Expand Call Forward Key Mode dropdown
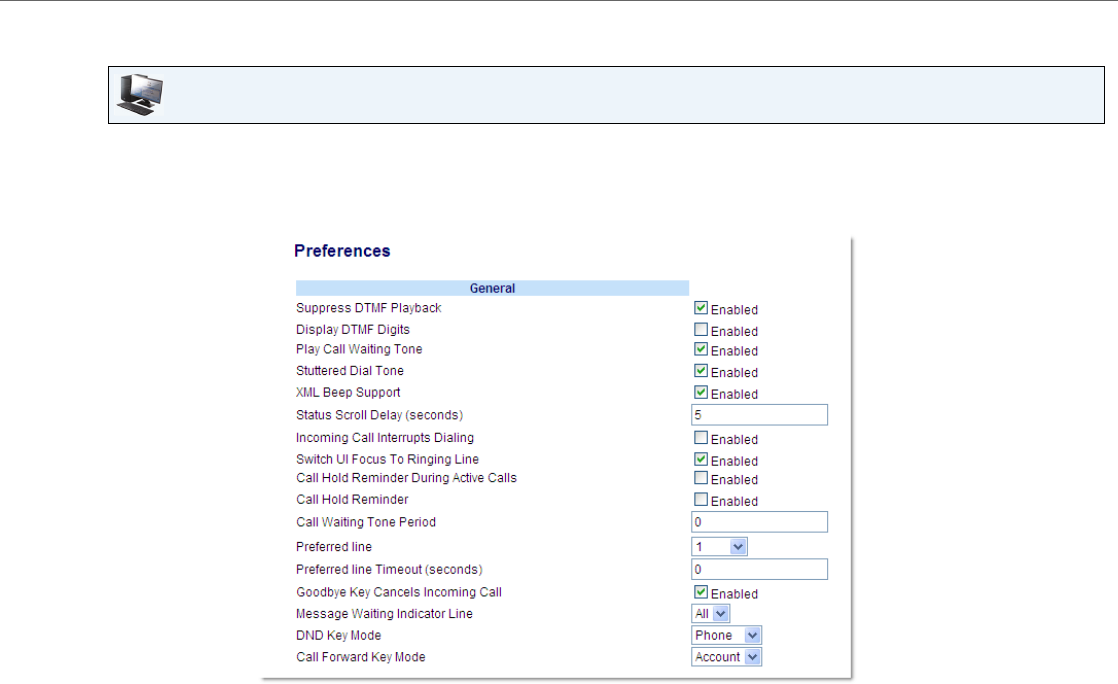The width and height of the screenshot is (1118, 684). coord(727,658)
